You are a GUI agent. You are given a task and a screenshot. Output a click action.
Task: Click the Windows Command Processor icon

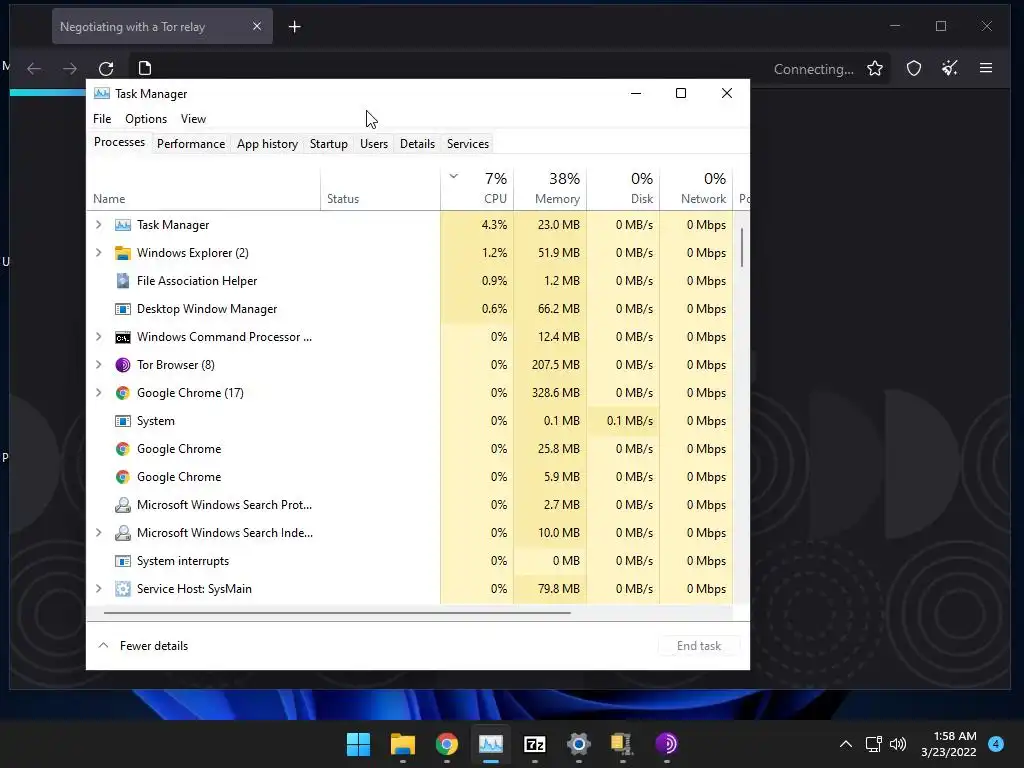point(123,337)
